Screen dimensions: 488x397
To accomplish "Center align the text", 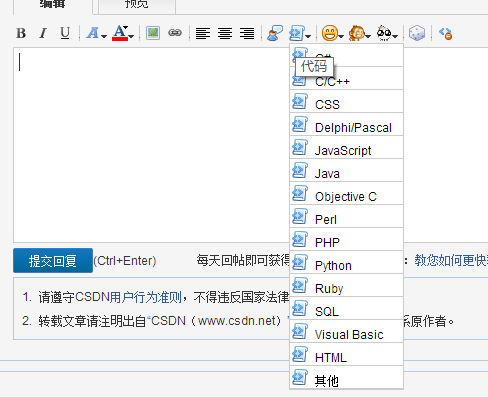I will click(225, 33).
